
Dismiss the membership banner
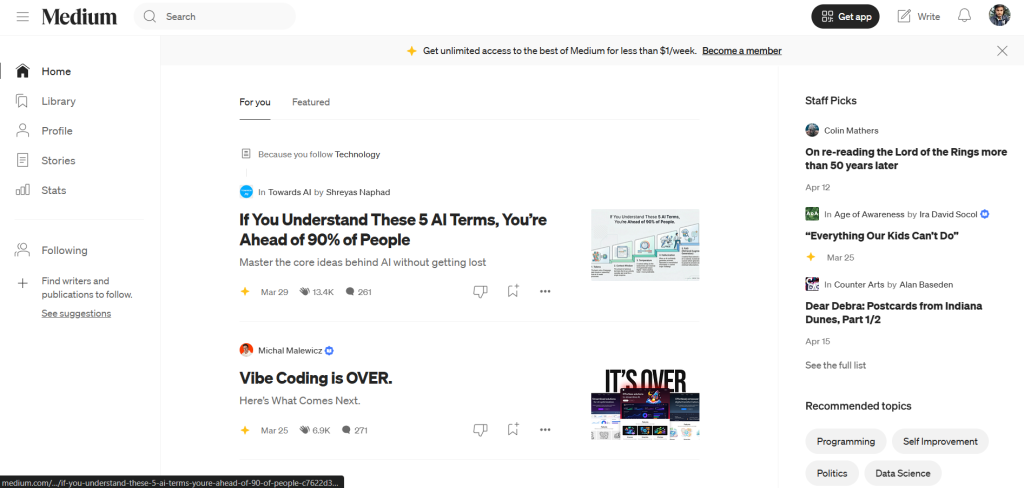[x=1002, y=51]
